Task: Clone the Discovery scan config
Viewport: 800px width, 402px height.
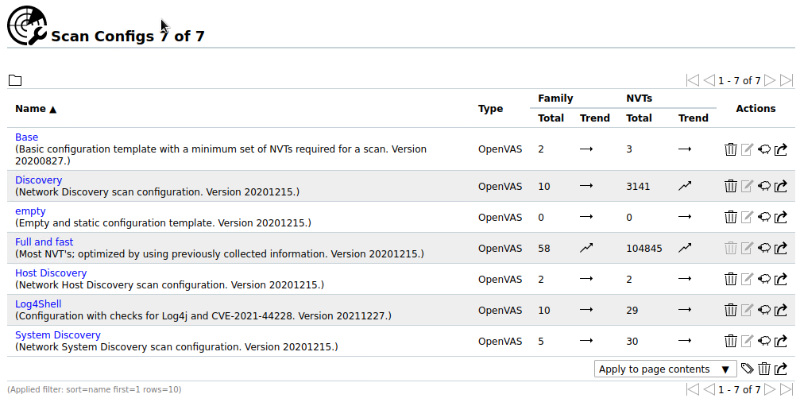Action: coord(764,185)
